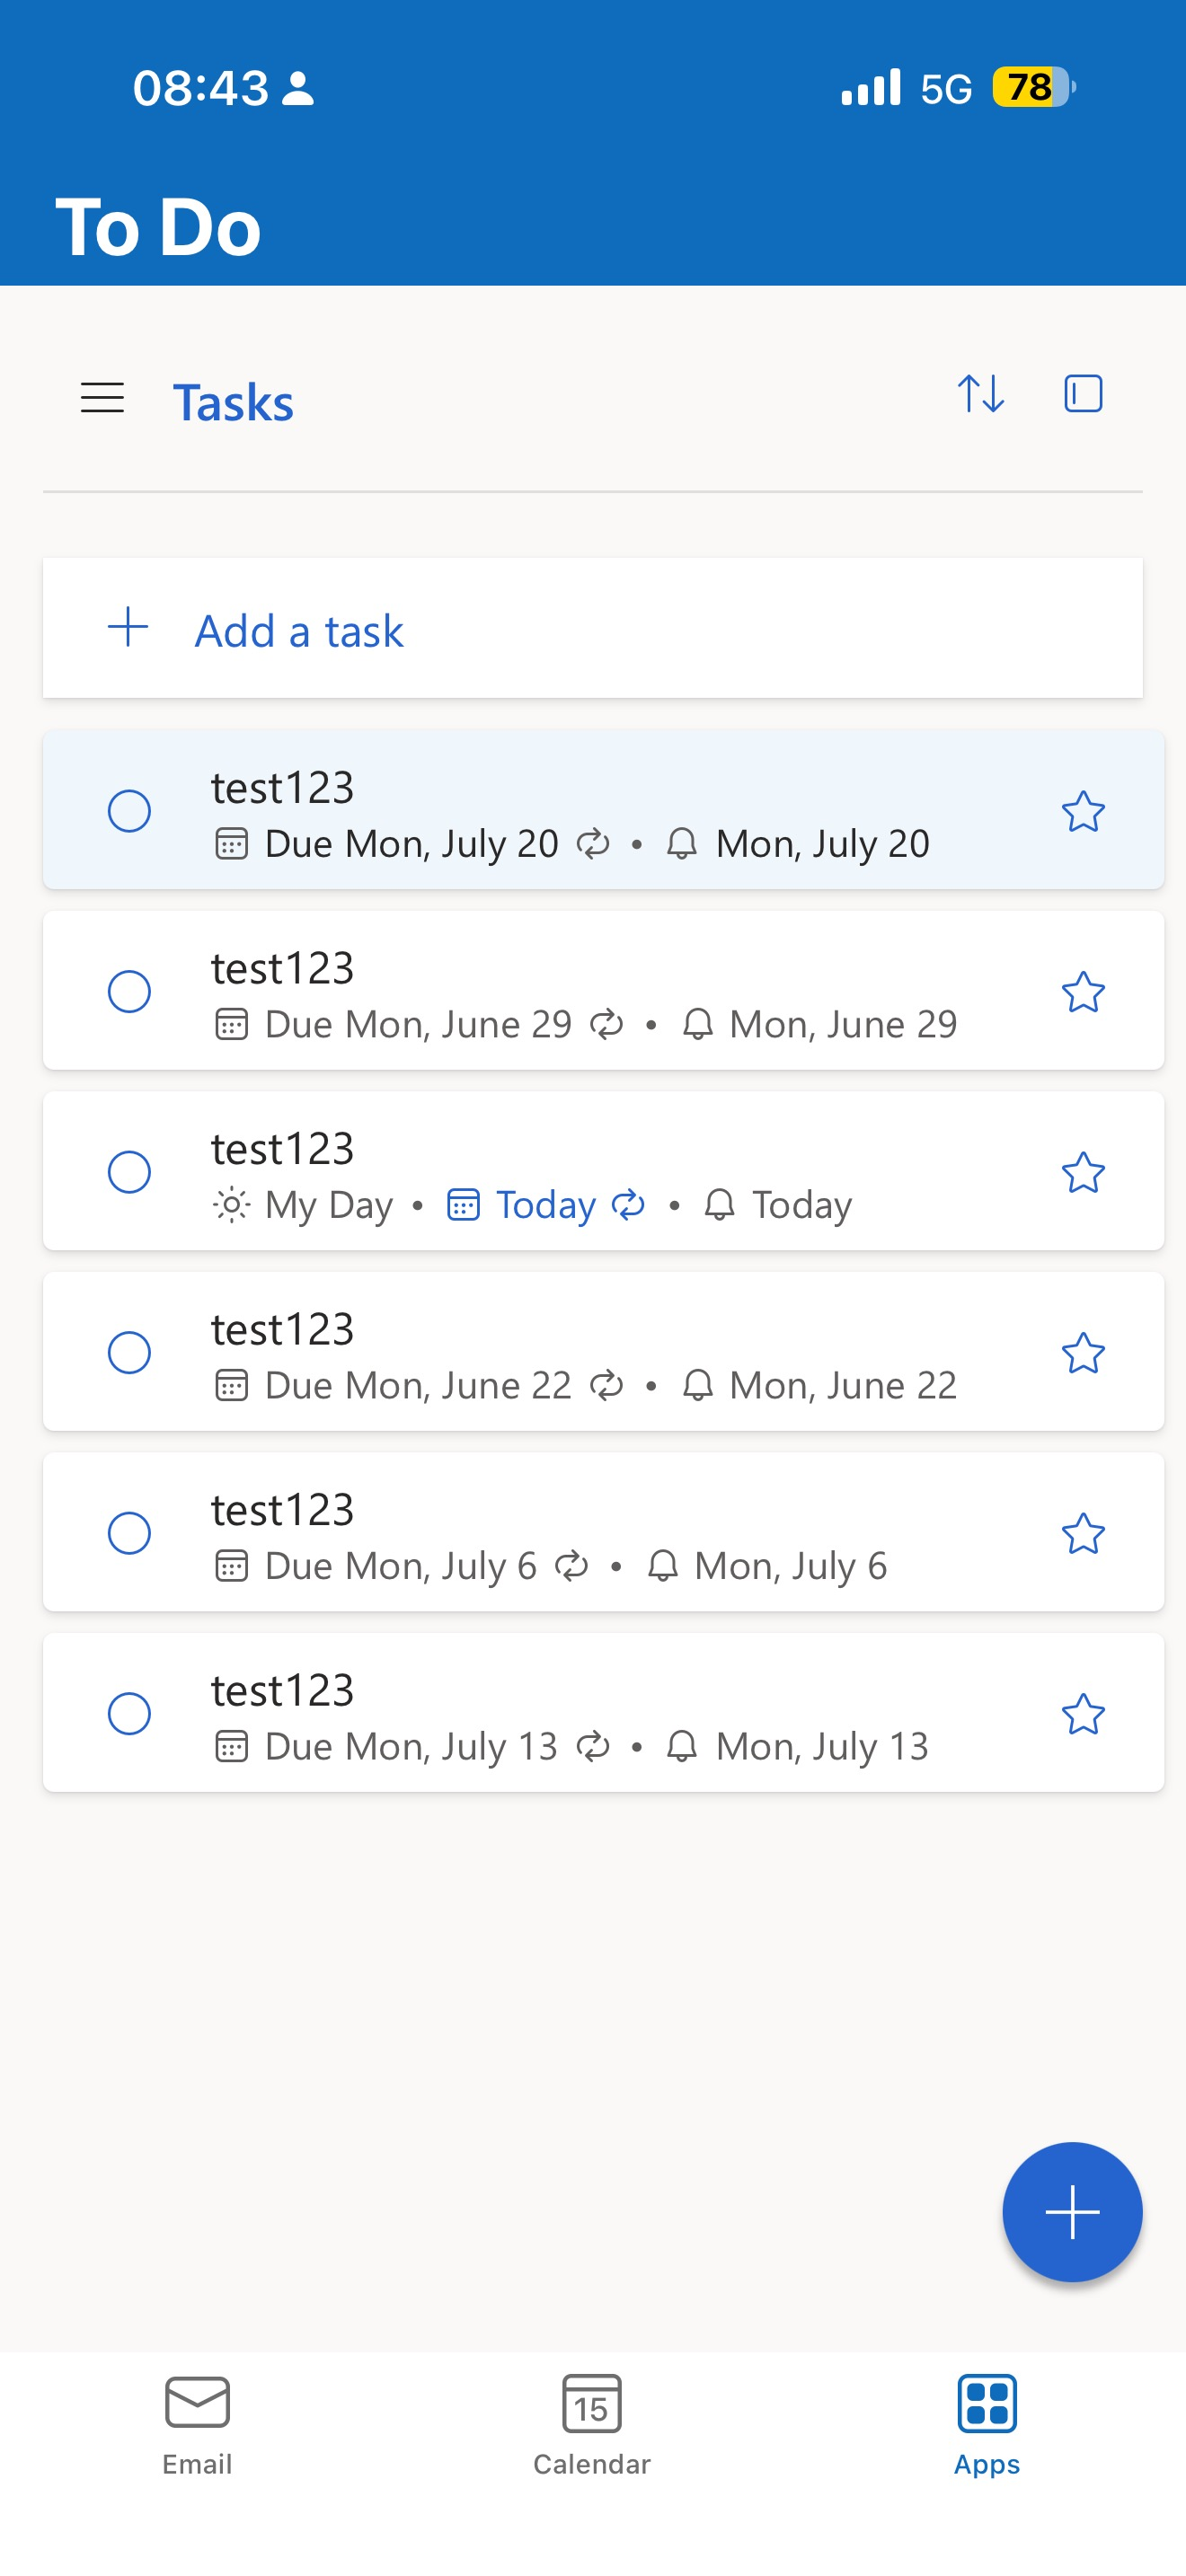Tap the Add a task field
Image resolution: width=1186 pixels, height=2576 pixels.
pyautogui.click(x=593, y=629)
